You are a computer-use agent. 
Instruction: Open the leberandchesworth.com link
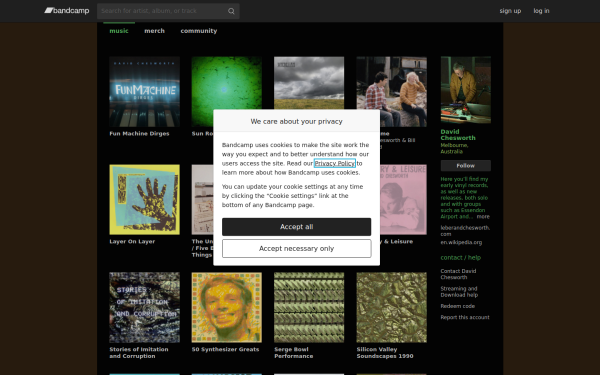click(465, 231)
